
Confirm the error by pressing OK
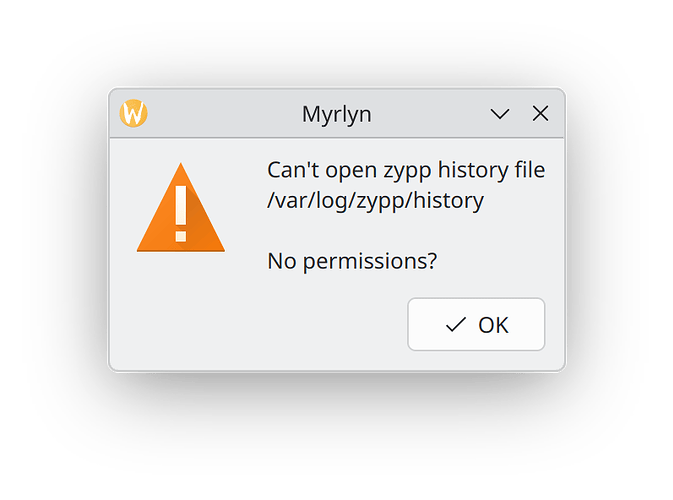476,325
